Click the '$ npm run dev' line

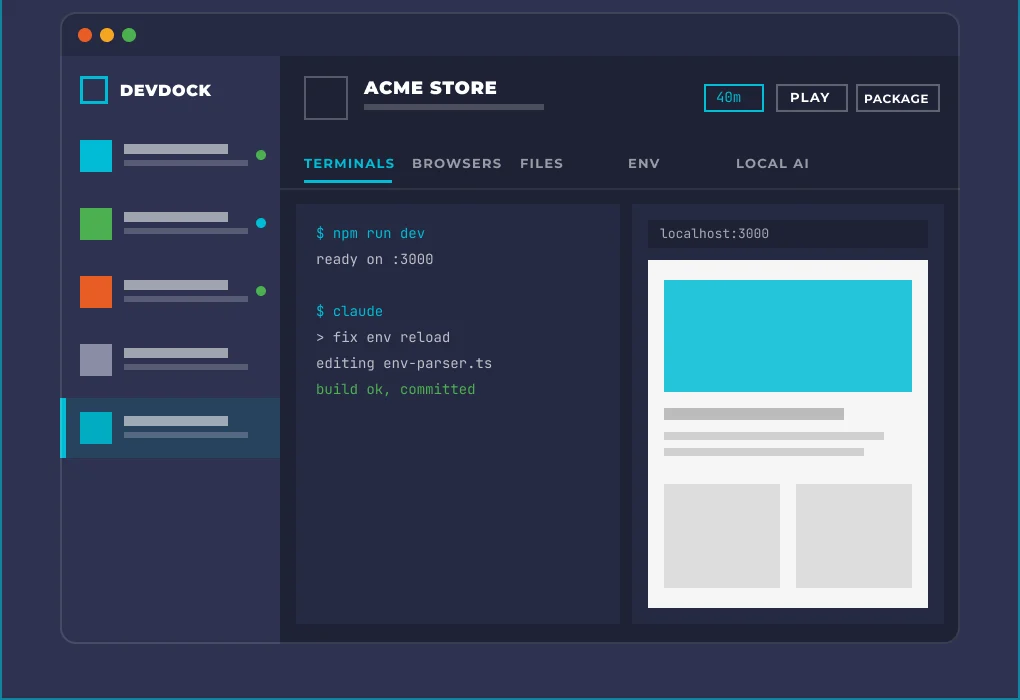click(370, 233)
